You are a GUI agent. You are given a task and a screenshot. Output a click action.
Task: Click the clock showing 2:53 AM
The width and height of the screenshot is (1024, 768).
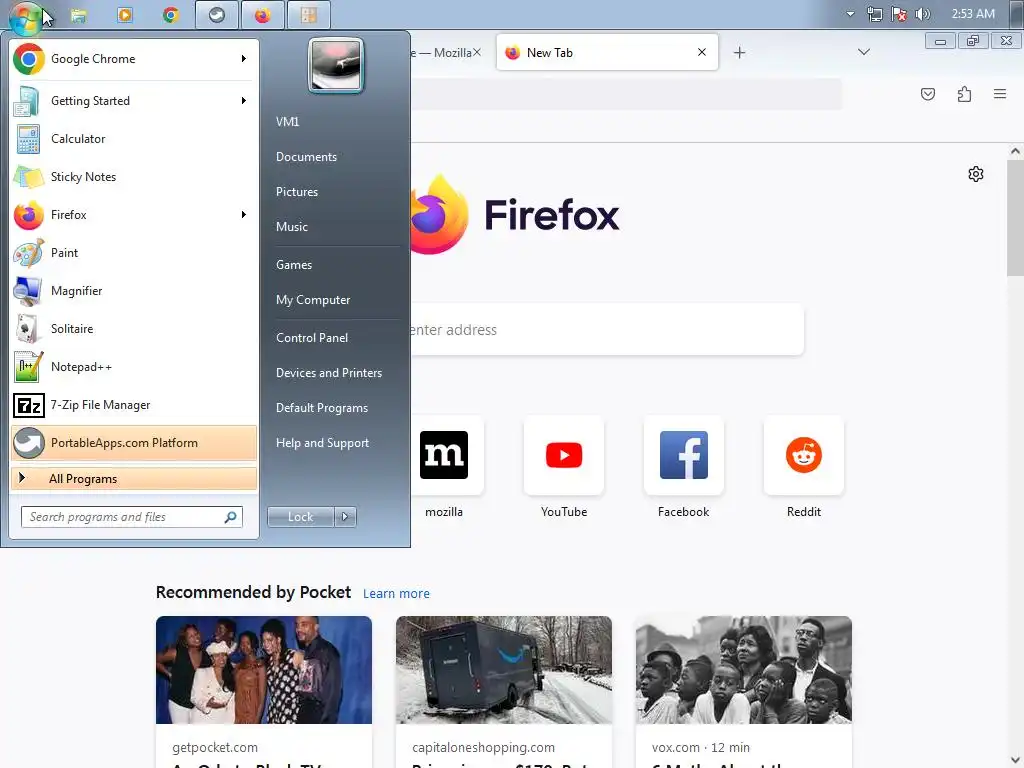pos(973,14)
